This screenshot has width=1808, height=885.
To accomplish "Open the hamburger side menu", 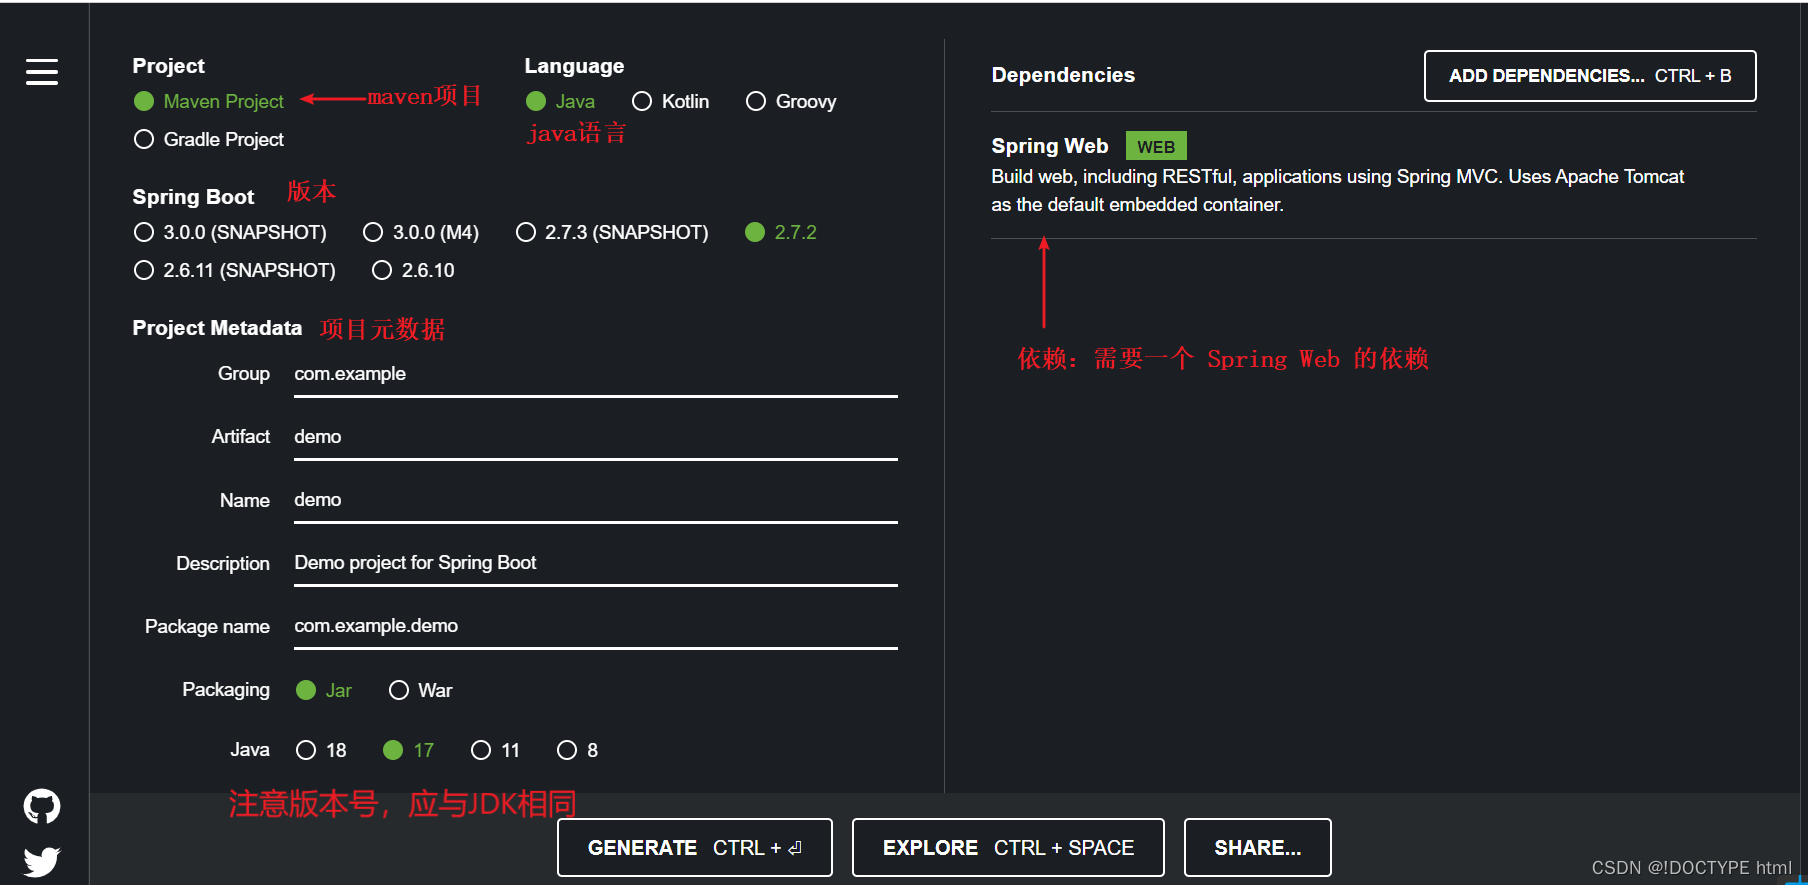I will pos(42,72).
